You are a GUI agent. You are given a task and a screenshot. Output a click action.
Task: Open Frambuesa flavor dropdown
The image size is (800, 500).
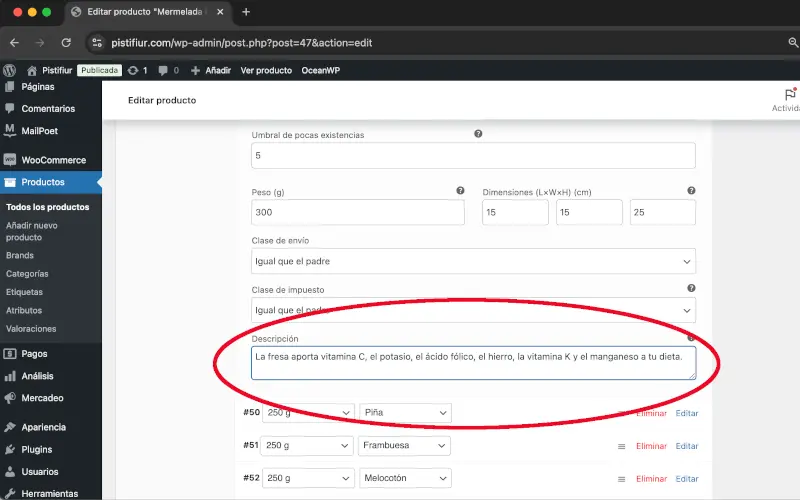point(404,445)
